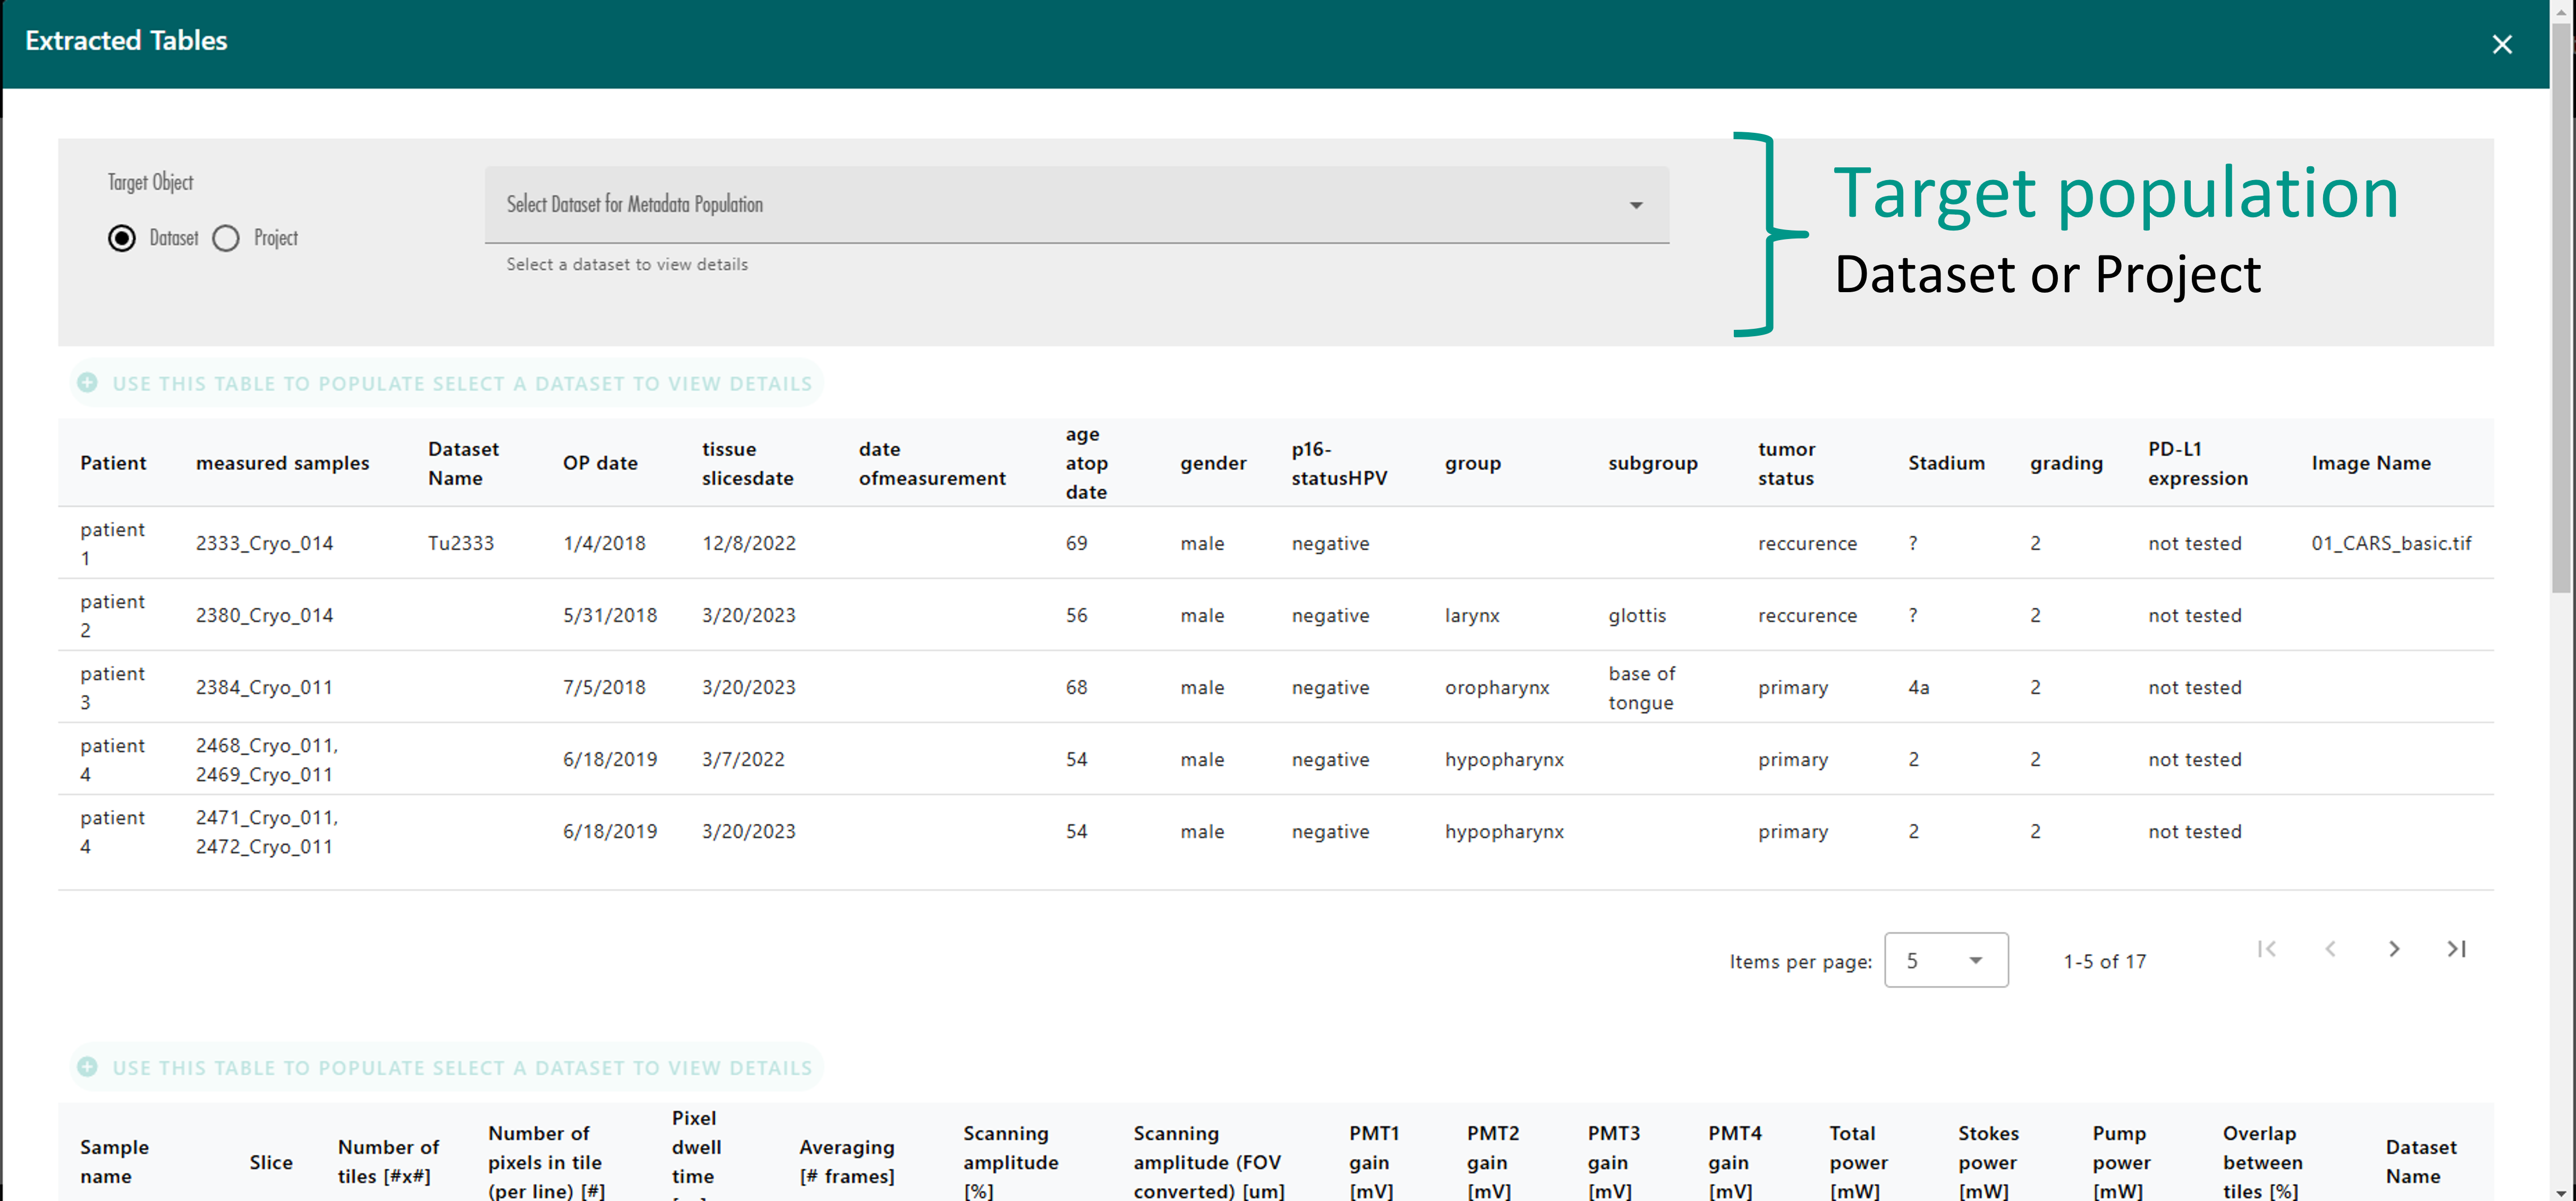Screen dimensions: 2576x1201
Task: Click the Total power column header
Action: pos(1858,1162)
